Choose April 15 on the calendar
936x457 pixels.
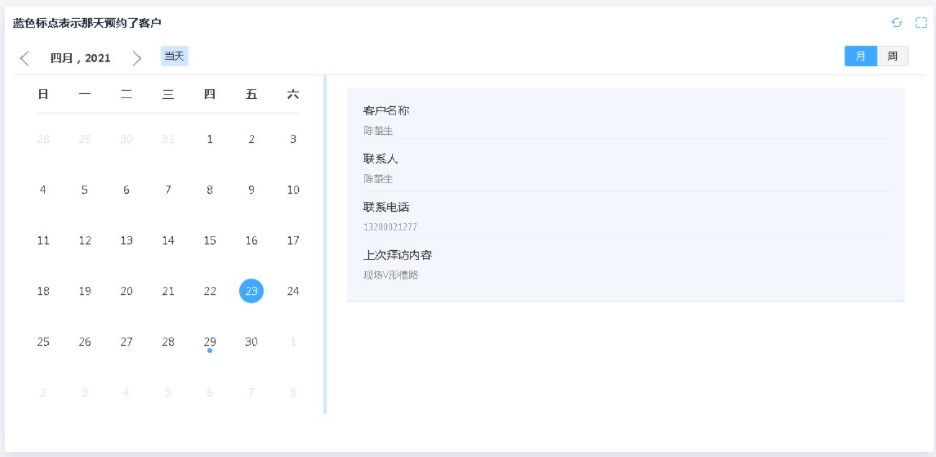(210, 240)
